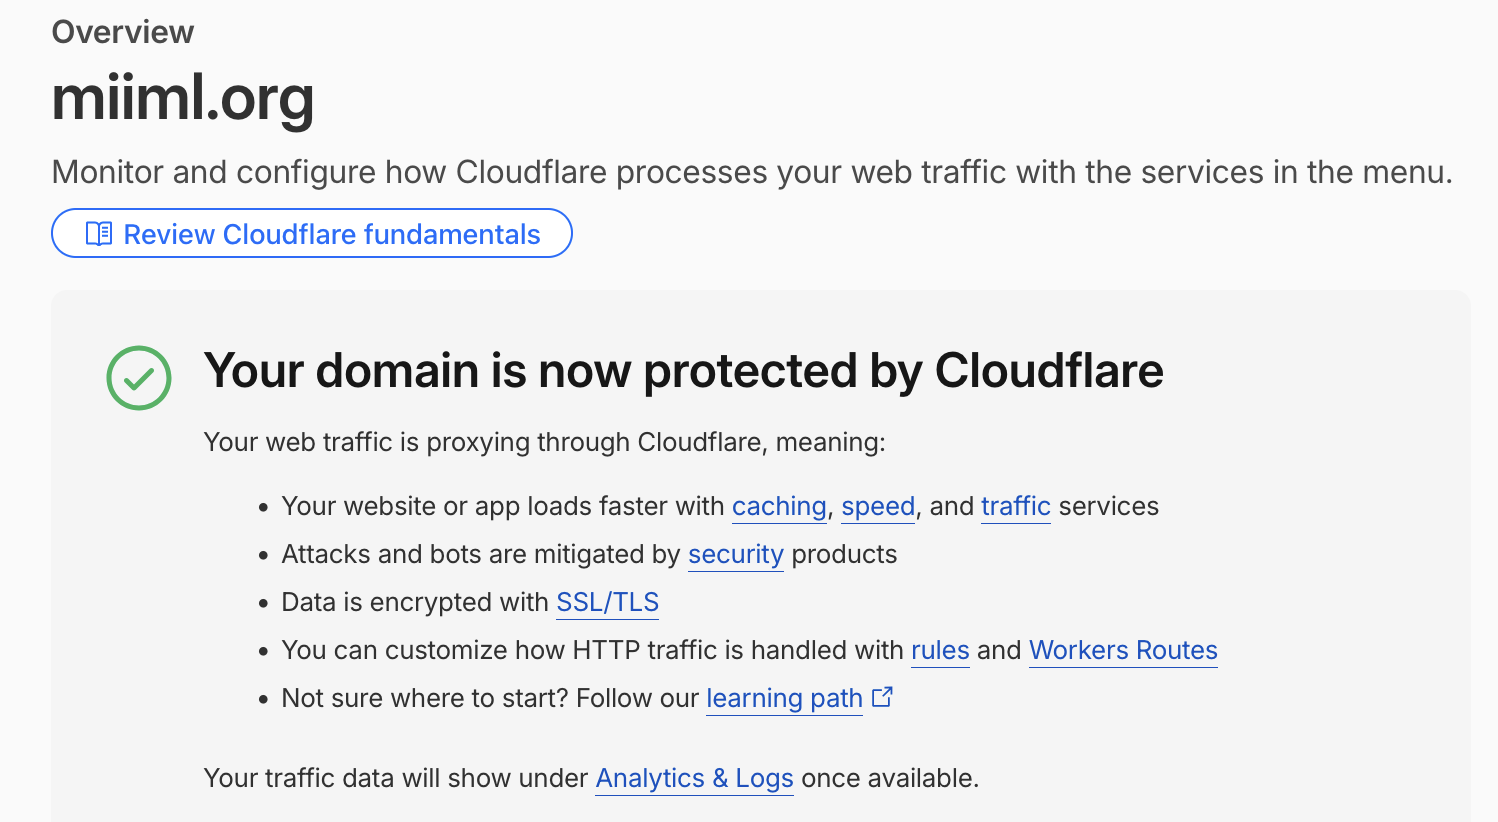
Task: Click the green checkmark circle icon
Action: click(139, 378)
